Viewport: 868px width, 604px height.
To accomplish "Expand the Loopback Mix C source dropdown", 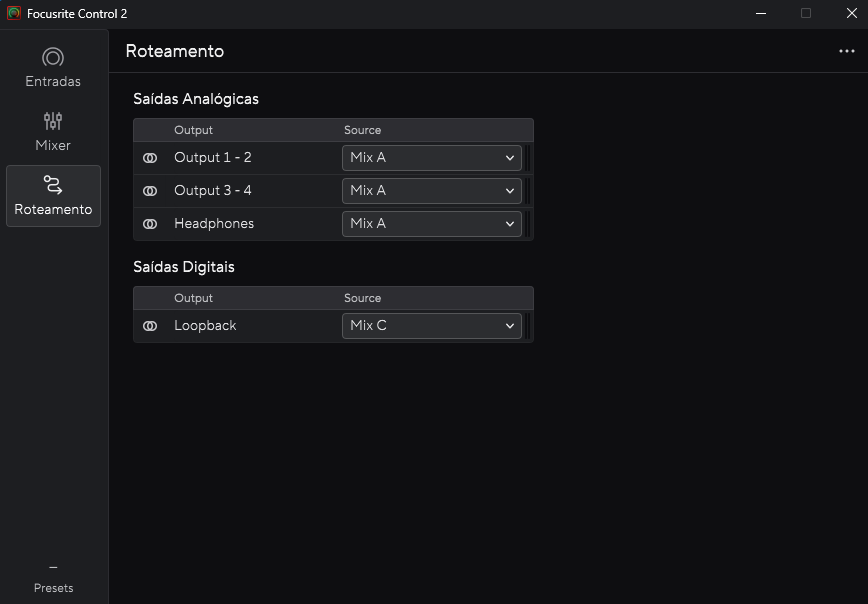I will click(432, 326).
